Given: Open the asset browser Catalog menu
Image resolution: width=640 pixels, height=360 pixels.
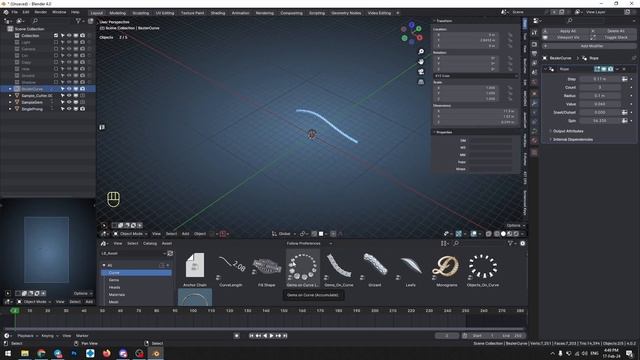Looking at the screenshot, I should (x=150, y=243).
